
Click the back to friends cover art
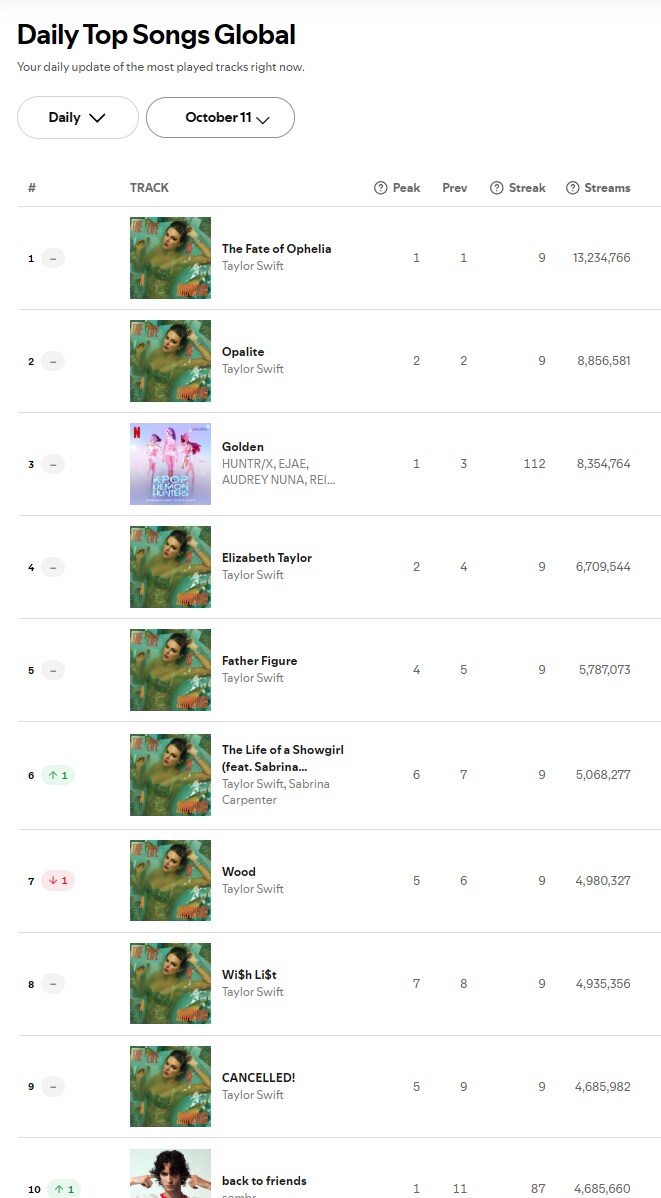(170, 1174)
